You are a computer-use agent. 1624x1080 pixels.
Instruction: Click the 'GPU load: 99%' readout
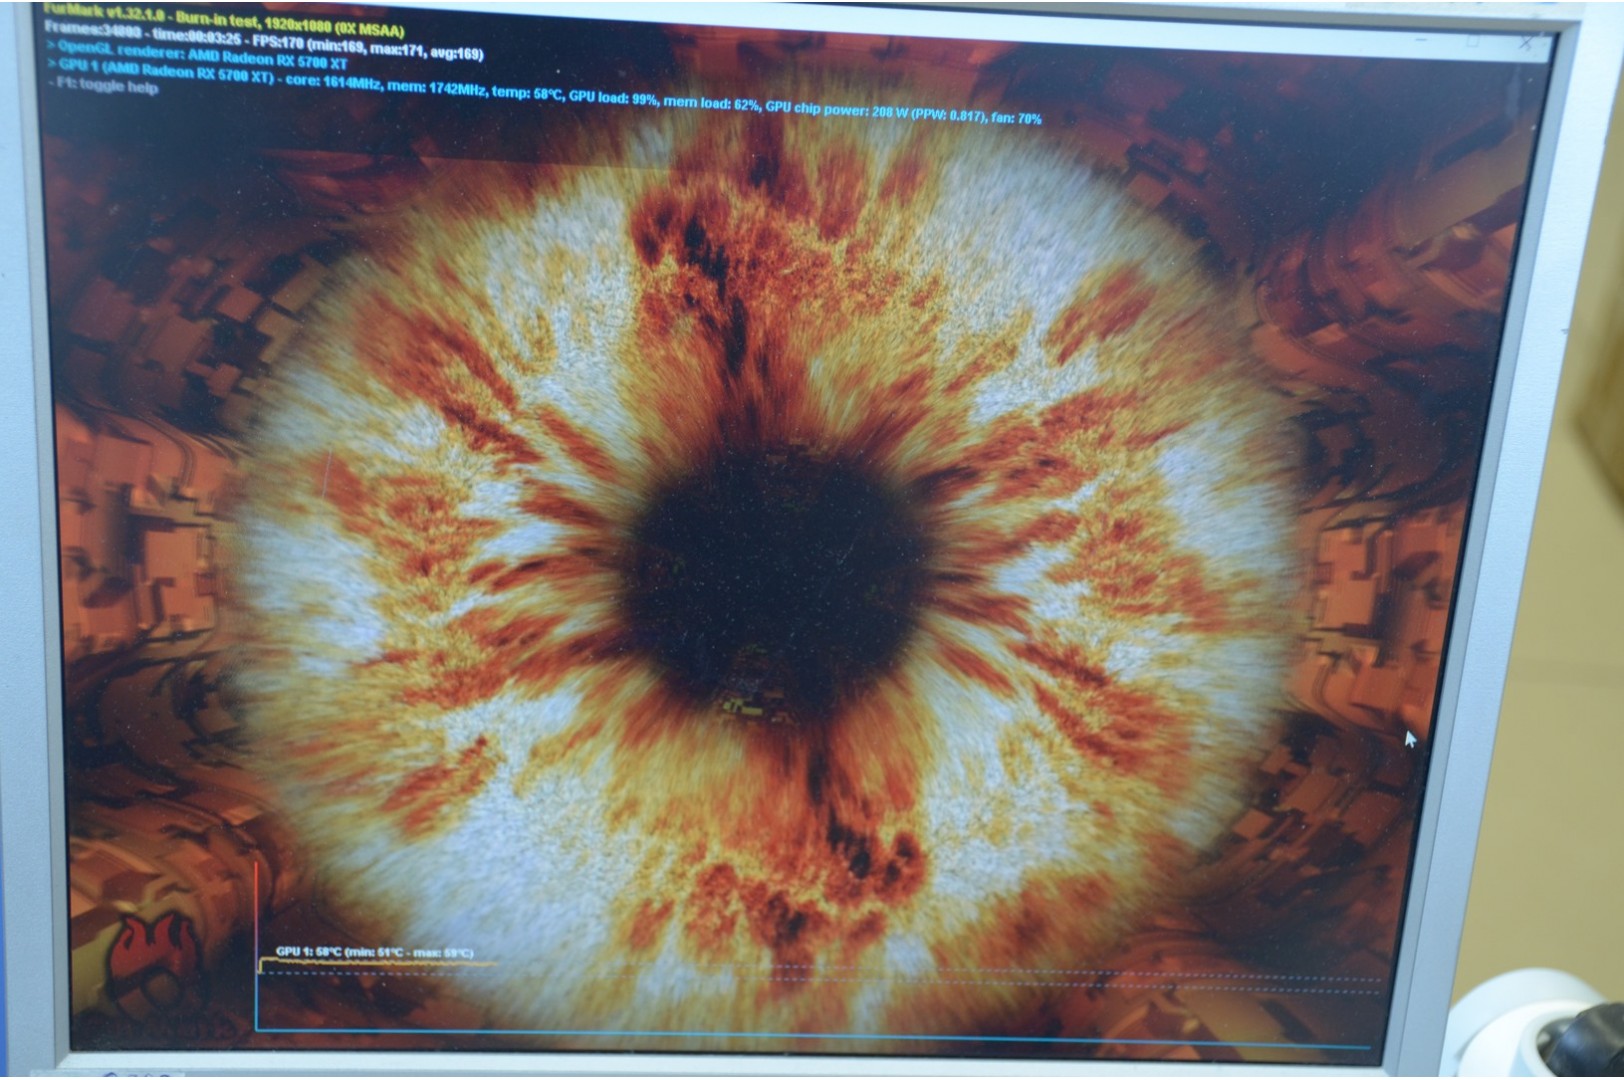point(613,99)
